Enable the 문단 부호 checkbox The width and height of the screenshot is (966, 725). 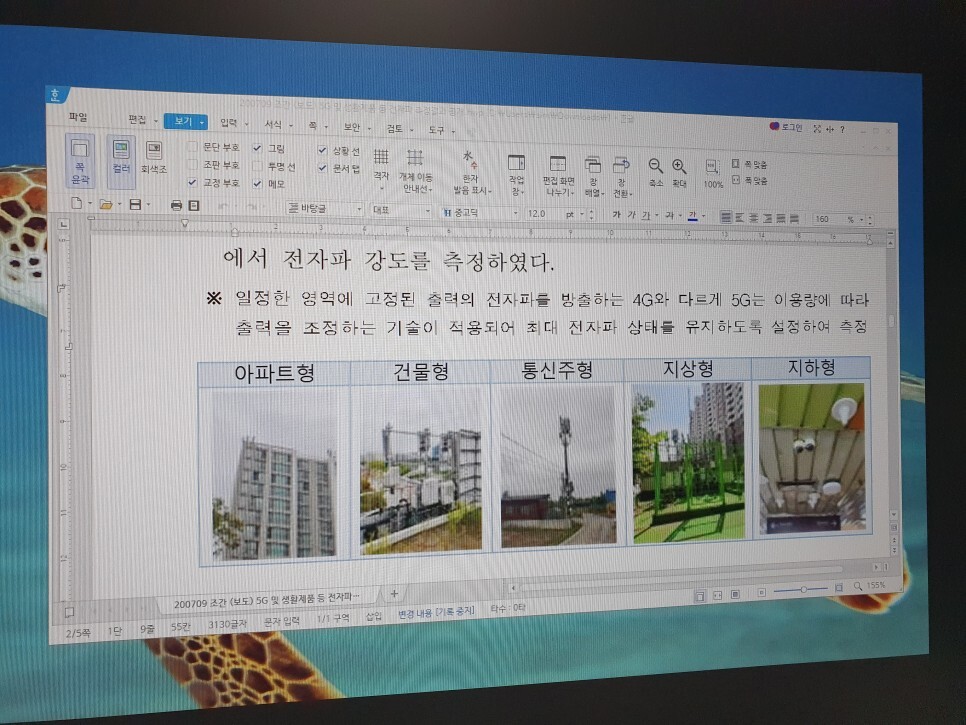[192, 147]
